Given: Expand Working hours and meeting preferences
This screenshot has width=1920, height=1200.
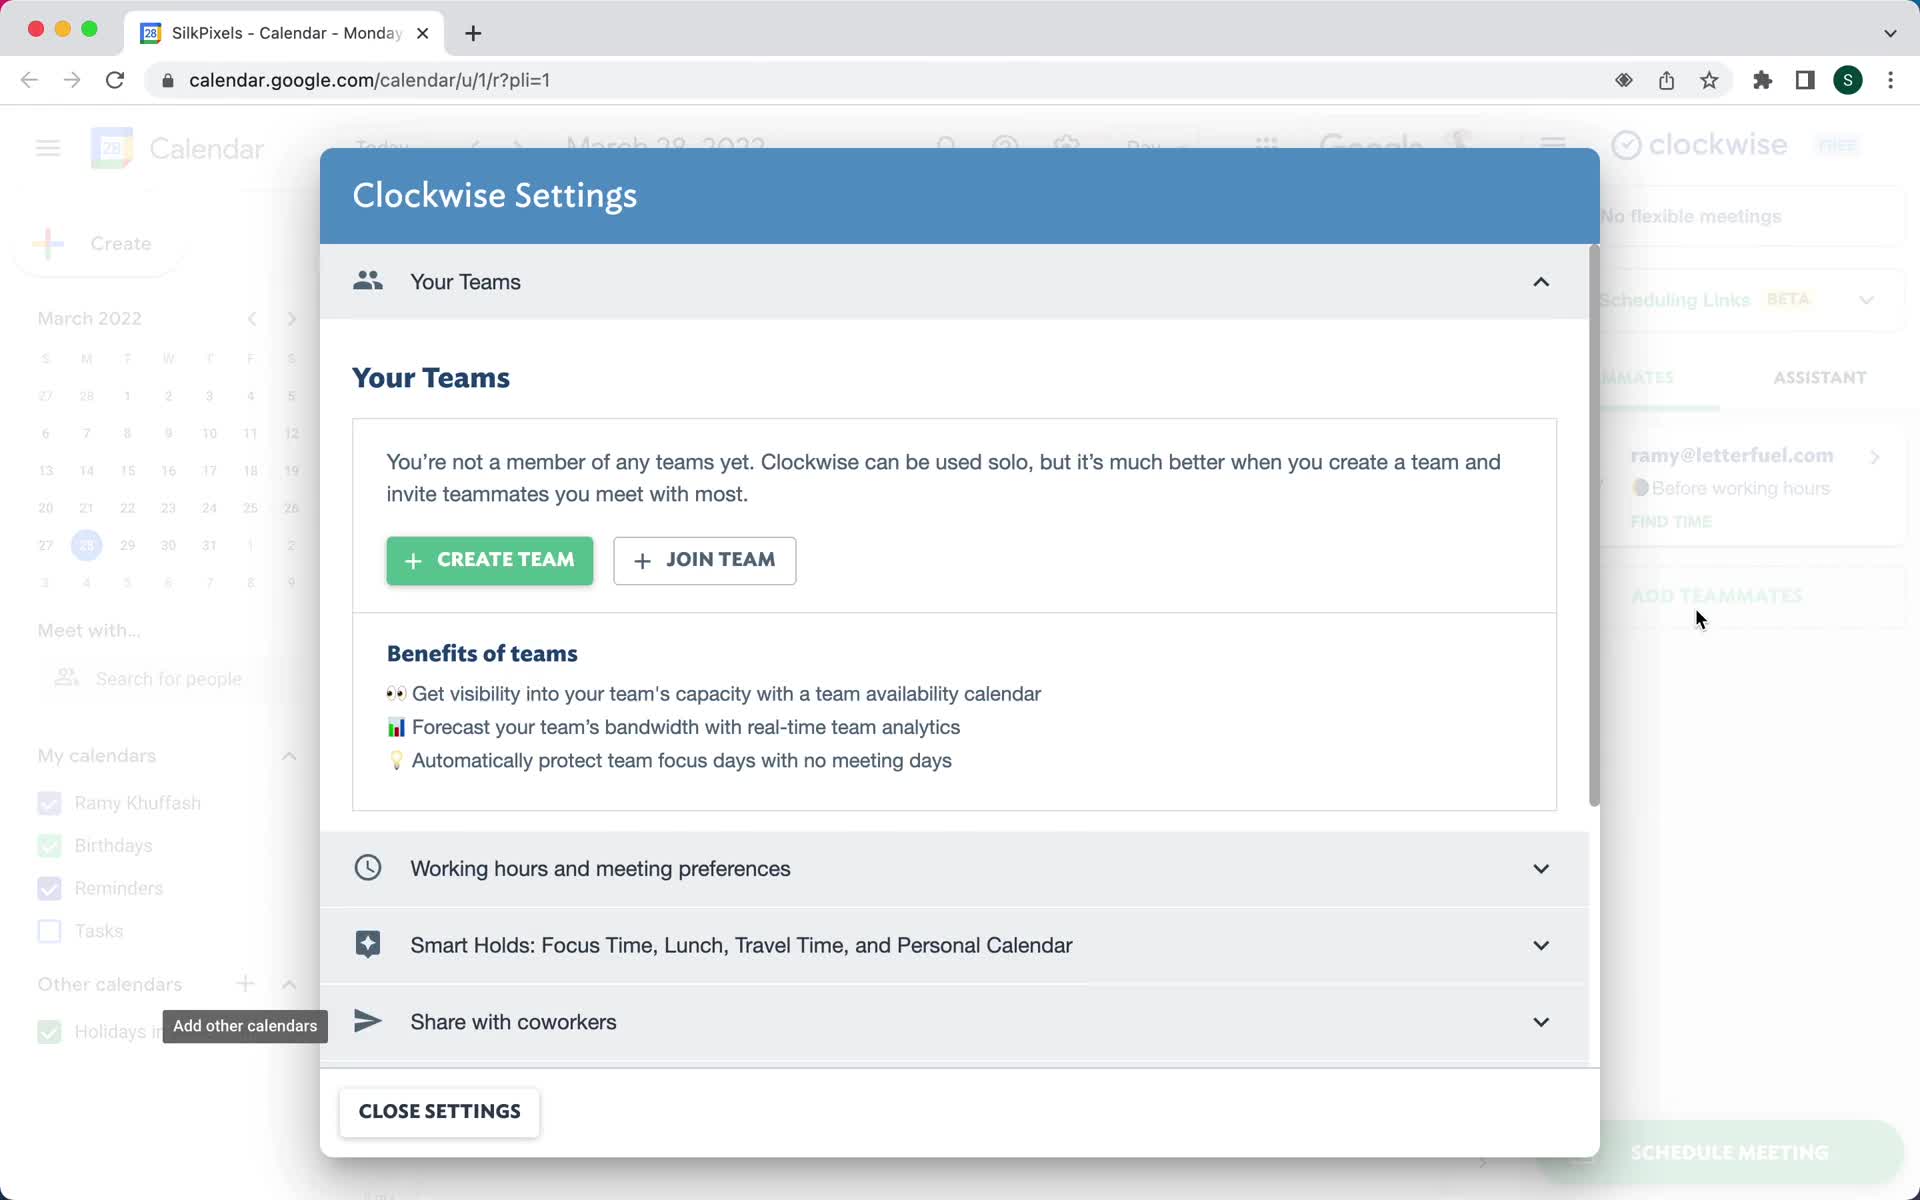Looking at the screenshot, I should [x=954, y=868].
